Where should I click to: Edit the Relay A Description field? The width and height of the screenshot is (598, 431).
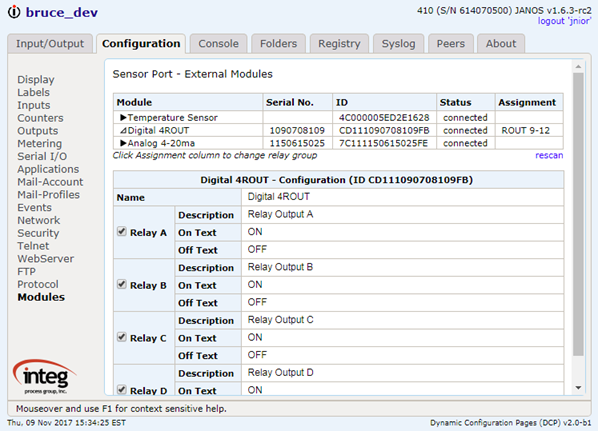pyautogui.click(x=402, y=214)
